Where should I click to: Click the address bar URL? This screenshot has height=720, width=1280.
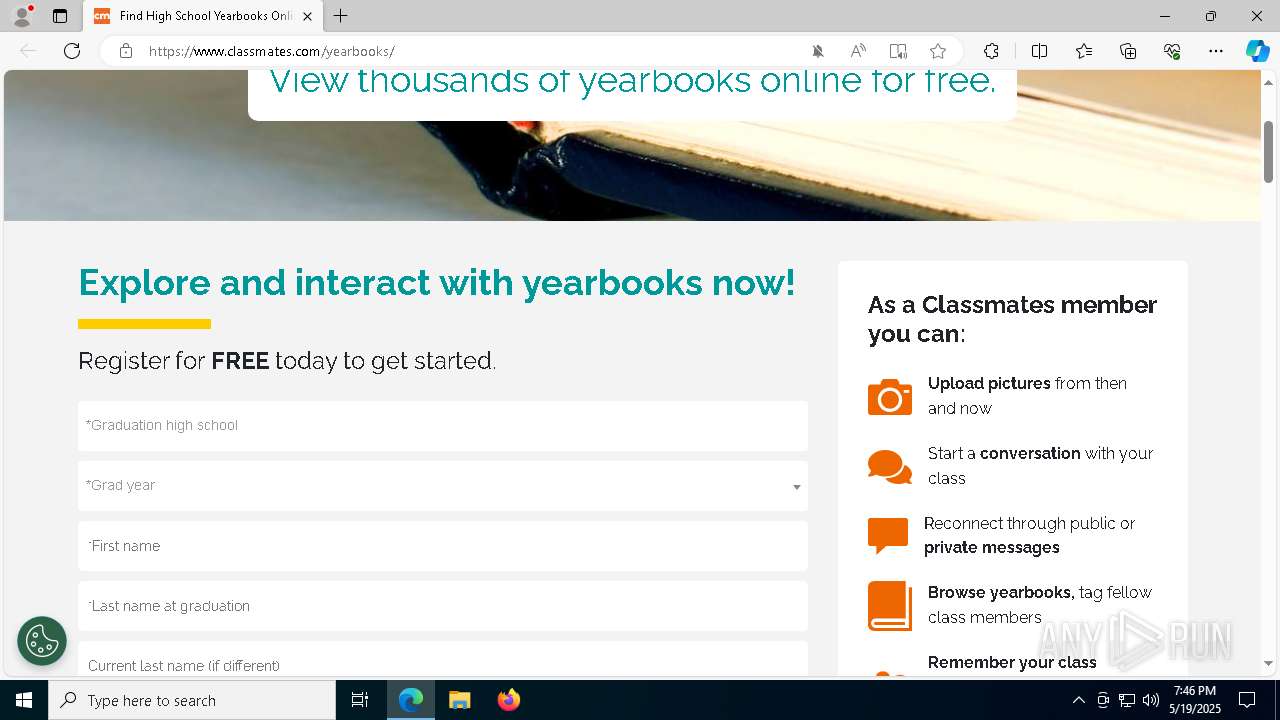(272, 51)
